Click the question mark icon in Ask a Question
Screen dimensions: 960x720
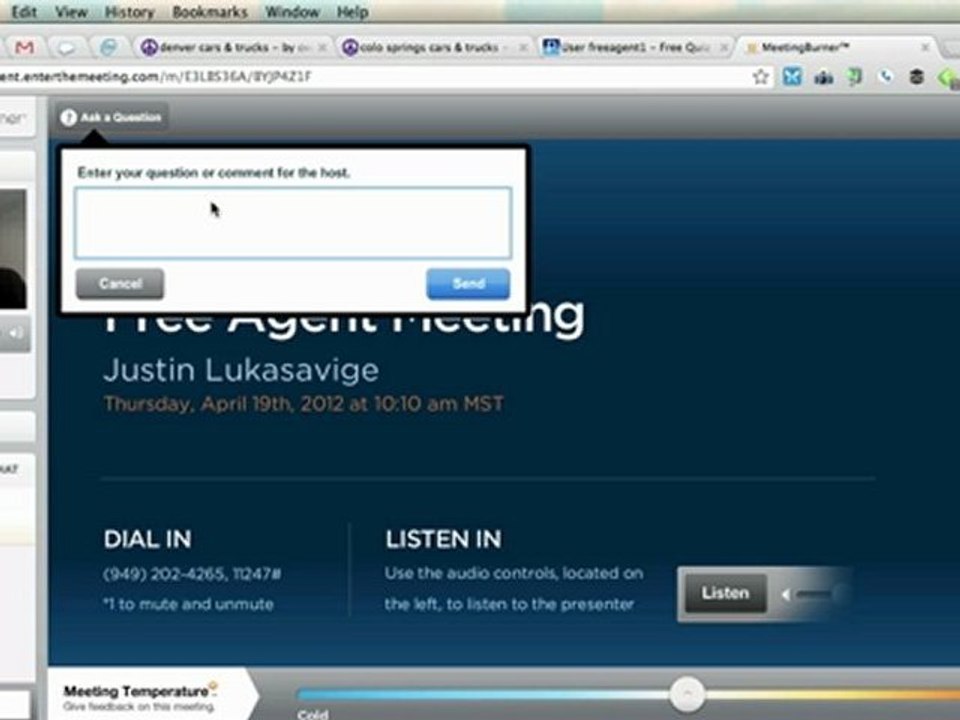pos(69,117)
